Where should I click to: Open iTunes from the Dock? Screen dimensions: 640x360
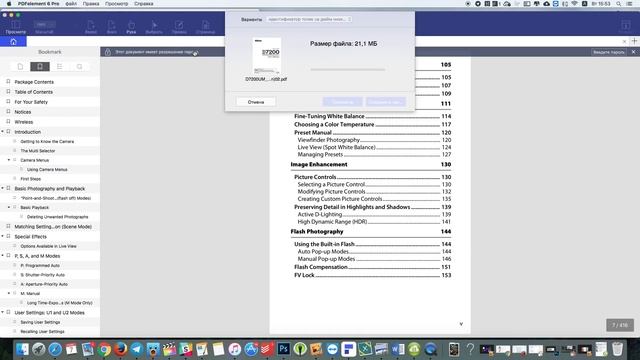coord(235,349)
